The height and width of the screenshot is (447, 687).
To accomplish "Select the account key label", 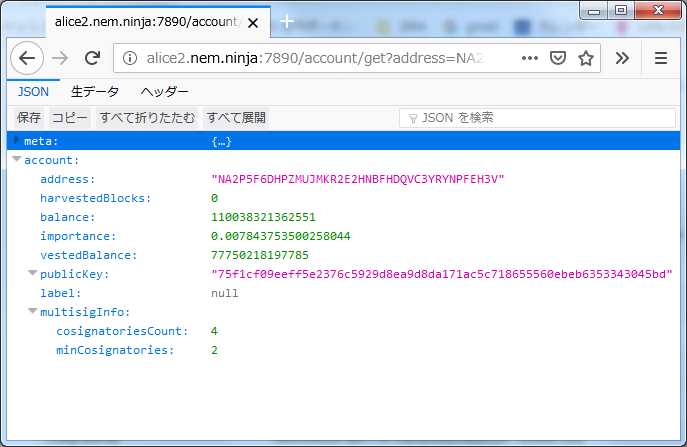I will 51,160.
